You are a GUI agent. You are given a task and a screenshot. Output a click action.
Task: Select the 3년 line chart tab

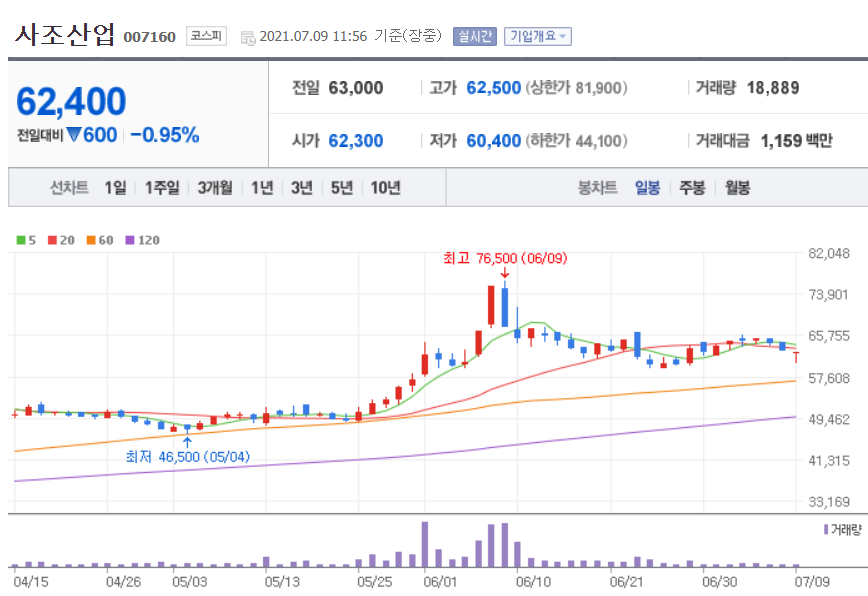coord(302,188)
